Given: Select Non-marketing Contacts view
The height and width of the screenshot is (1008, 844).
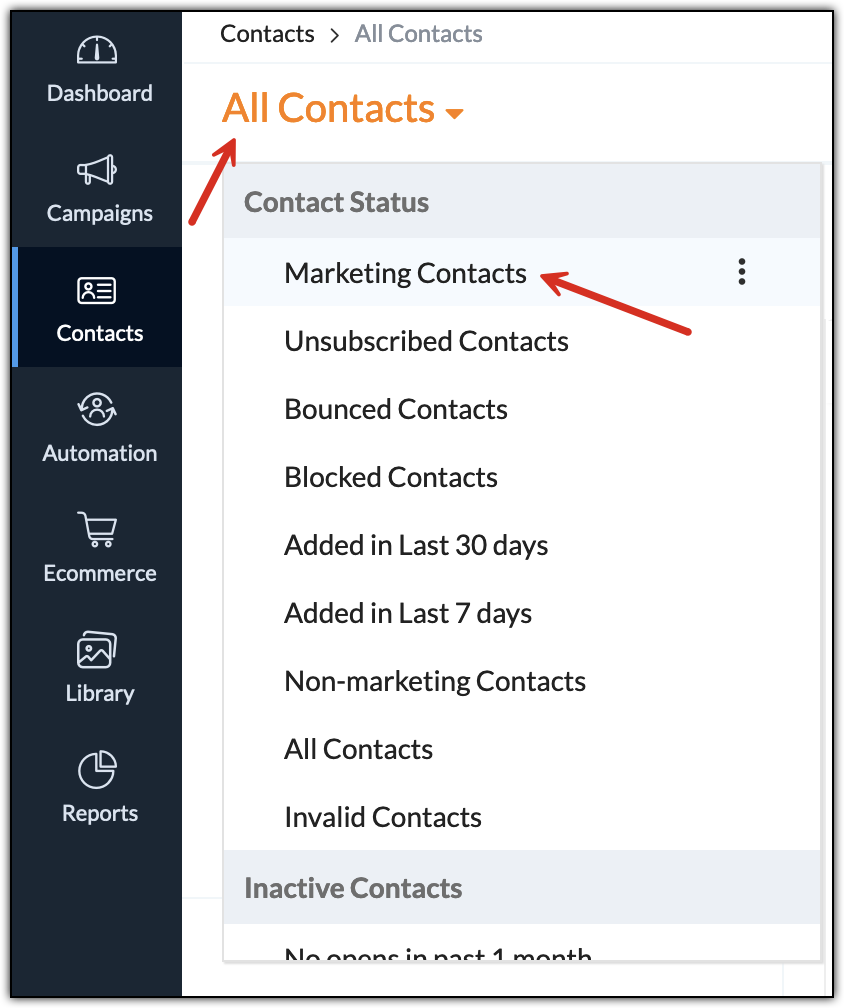Looking at the screenshot, I should coord(435,681).
